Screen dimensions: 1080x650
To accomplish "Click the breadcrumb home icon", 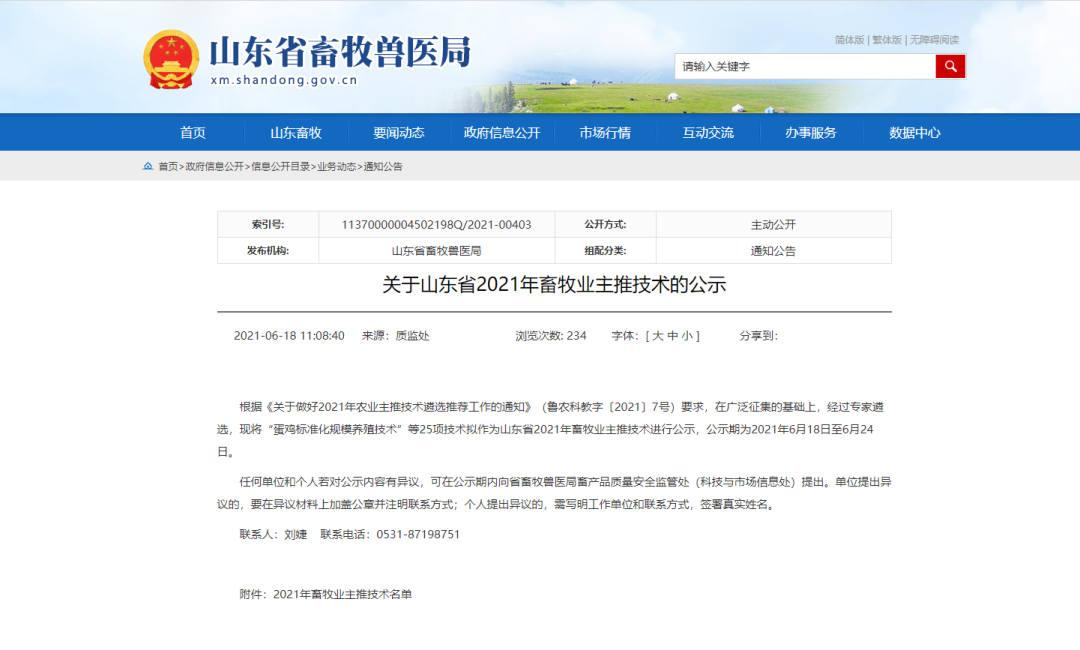I will click(148, 167).
